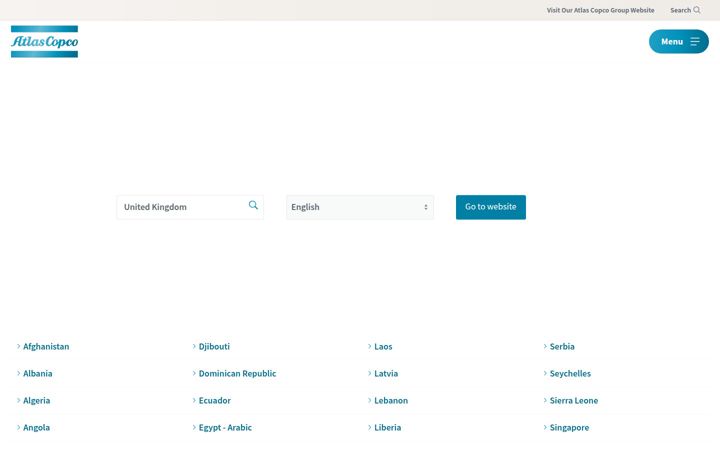Click the United Kingdom country search field

pos(190,207)
